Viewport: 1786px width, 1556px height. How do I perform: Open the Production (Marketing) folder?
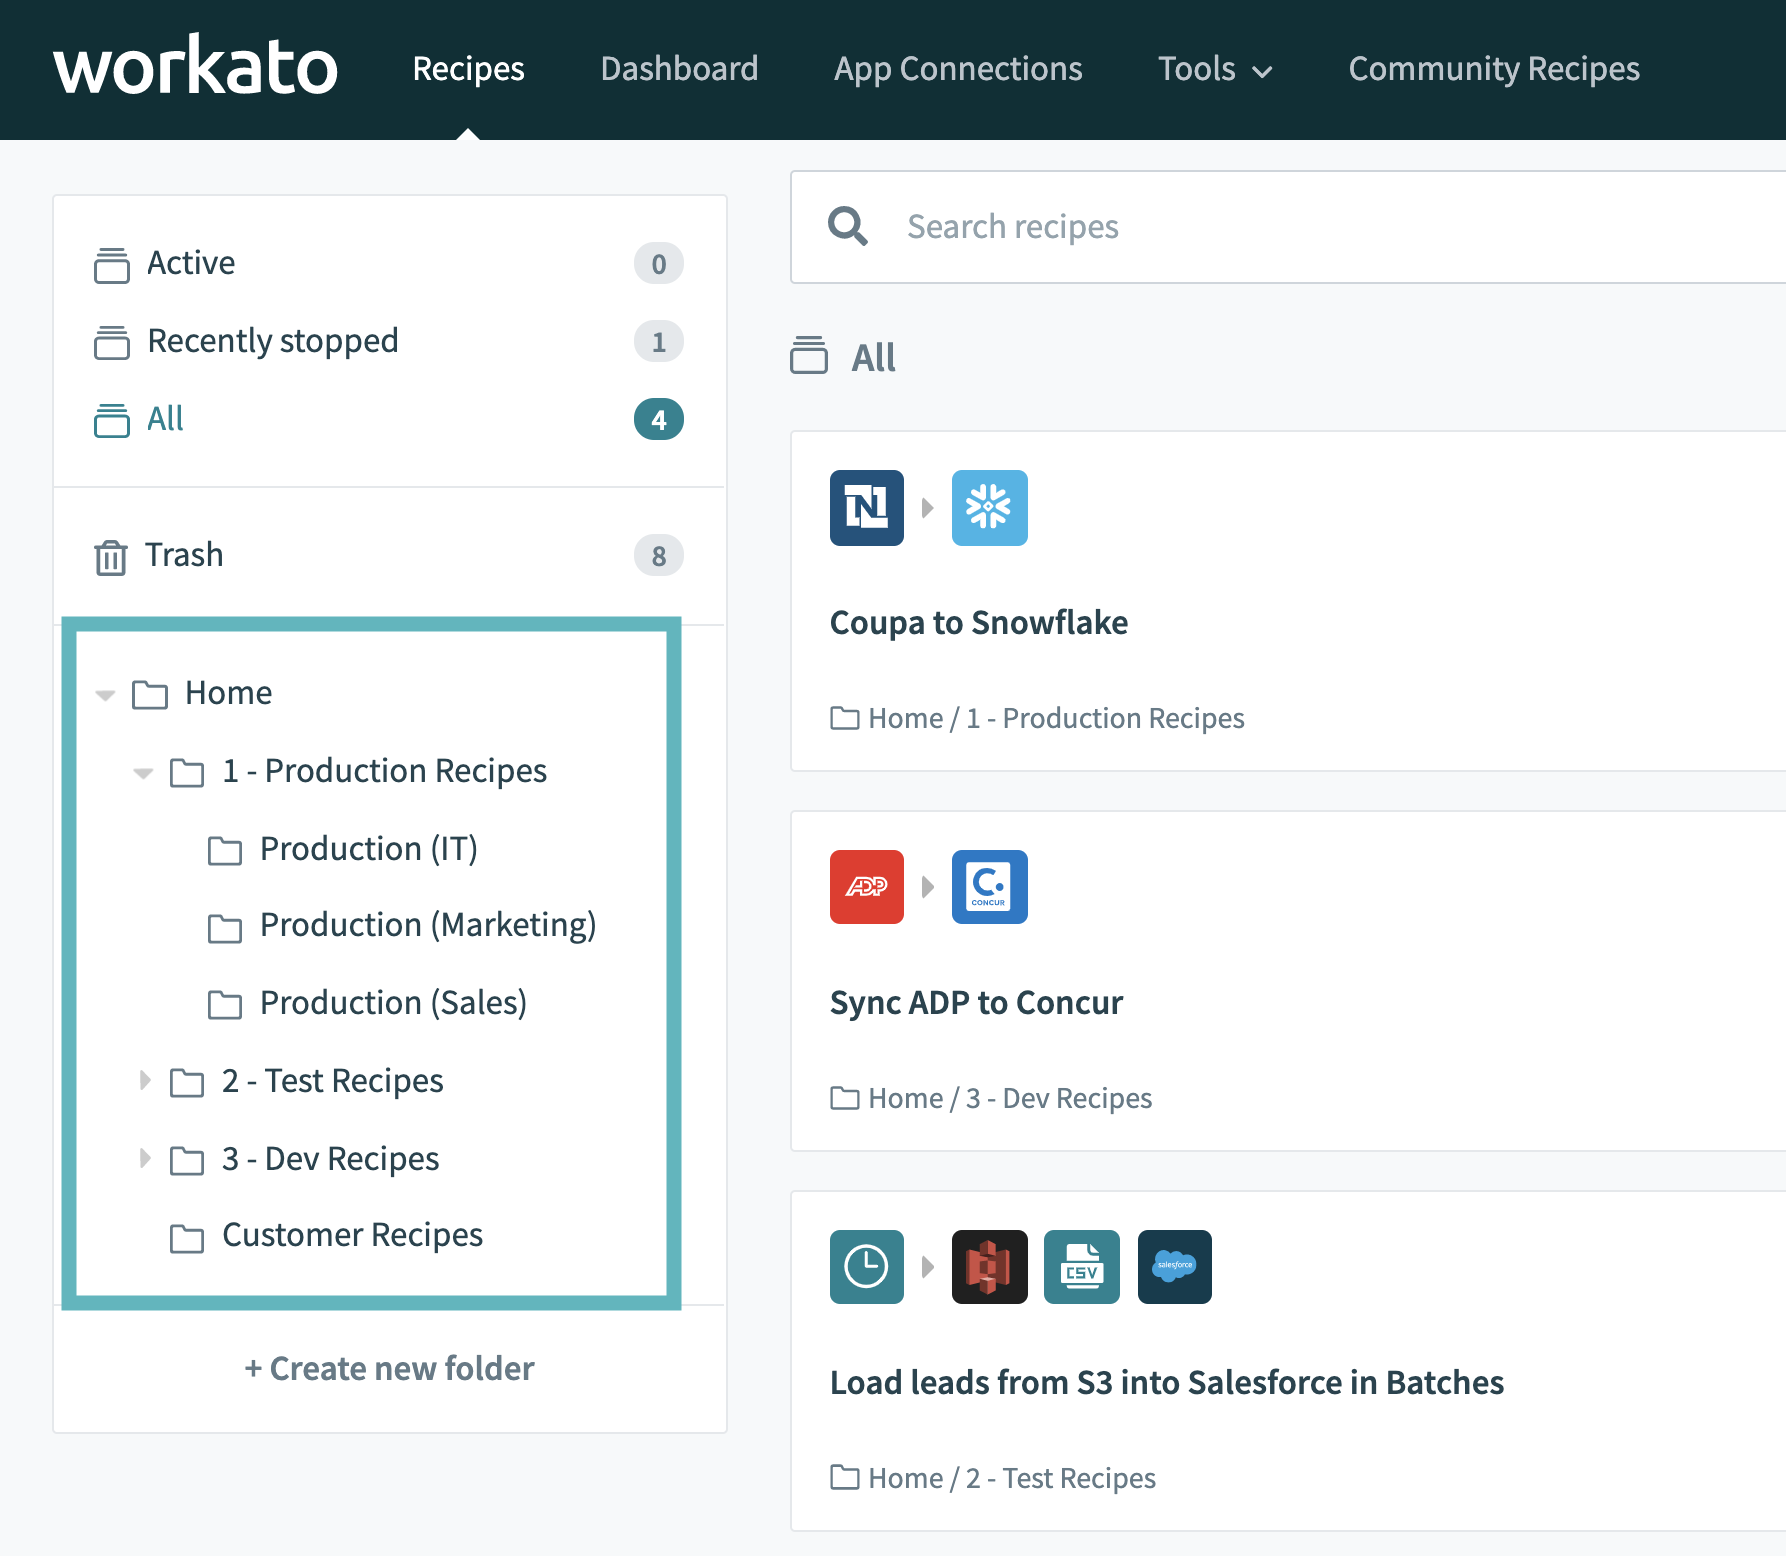pos(428,925)
